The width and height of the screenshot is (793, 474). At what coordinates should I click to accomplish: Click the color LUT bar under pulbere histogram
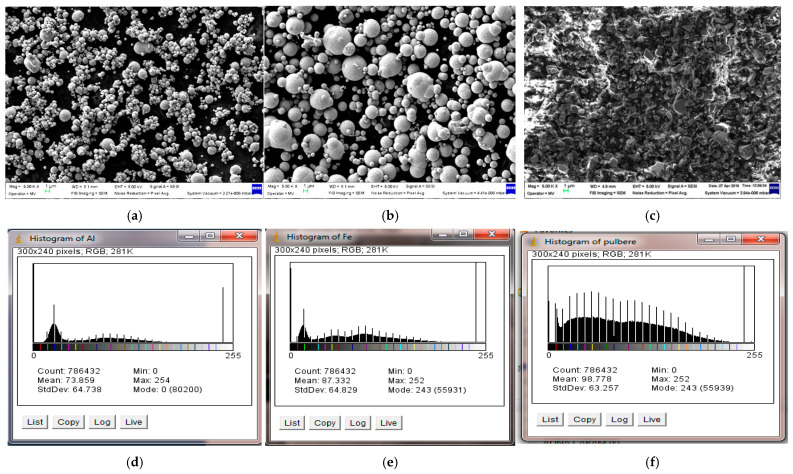point(651,347)
